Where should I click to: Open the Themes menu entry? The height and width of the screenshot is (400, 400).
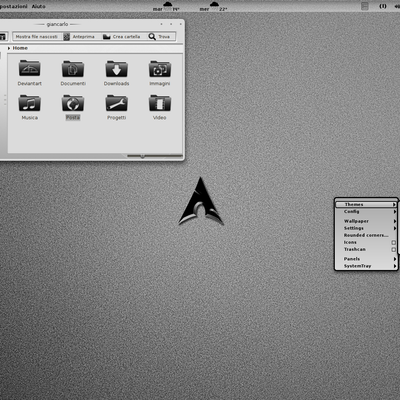click(x=366, y=204)
